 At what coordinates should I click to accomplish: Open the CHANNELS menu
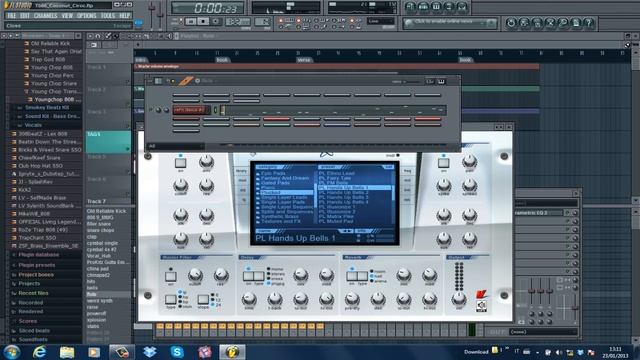coord(45,16)
